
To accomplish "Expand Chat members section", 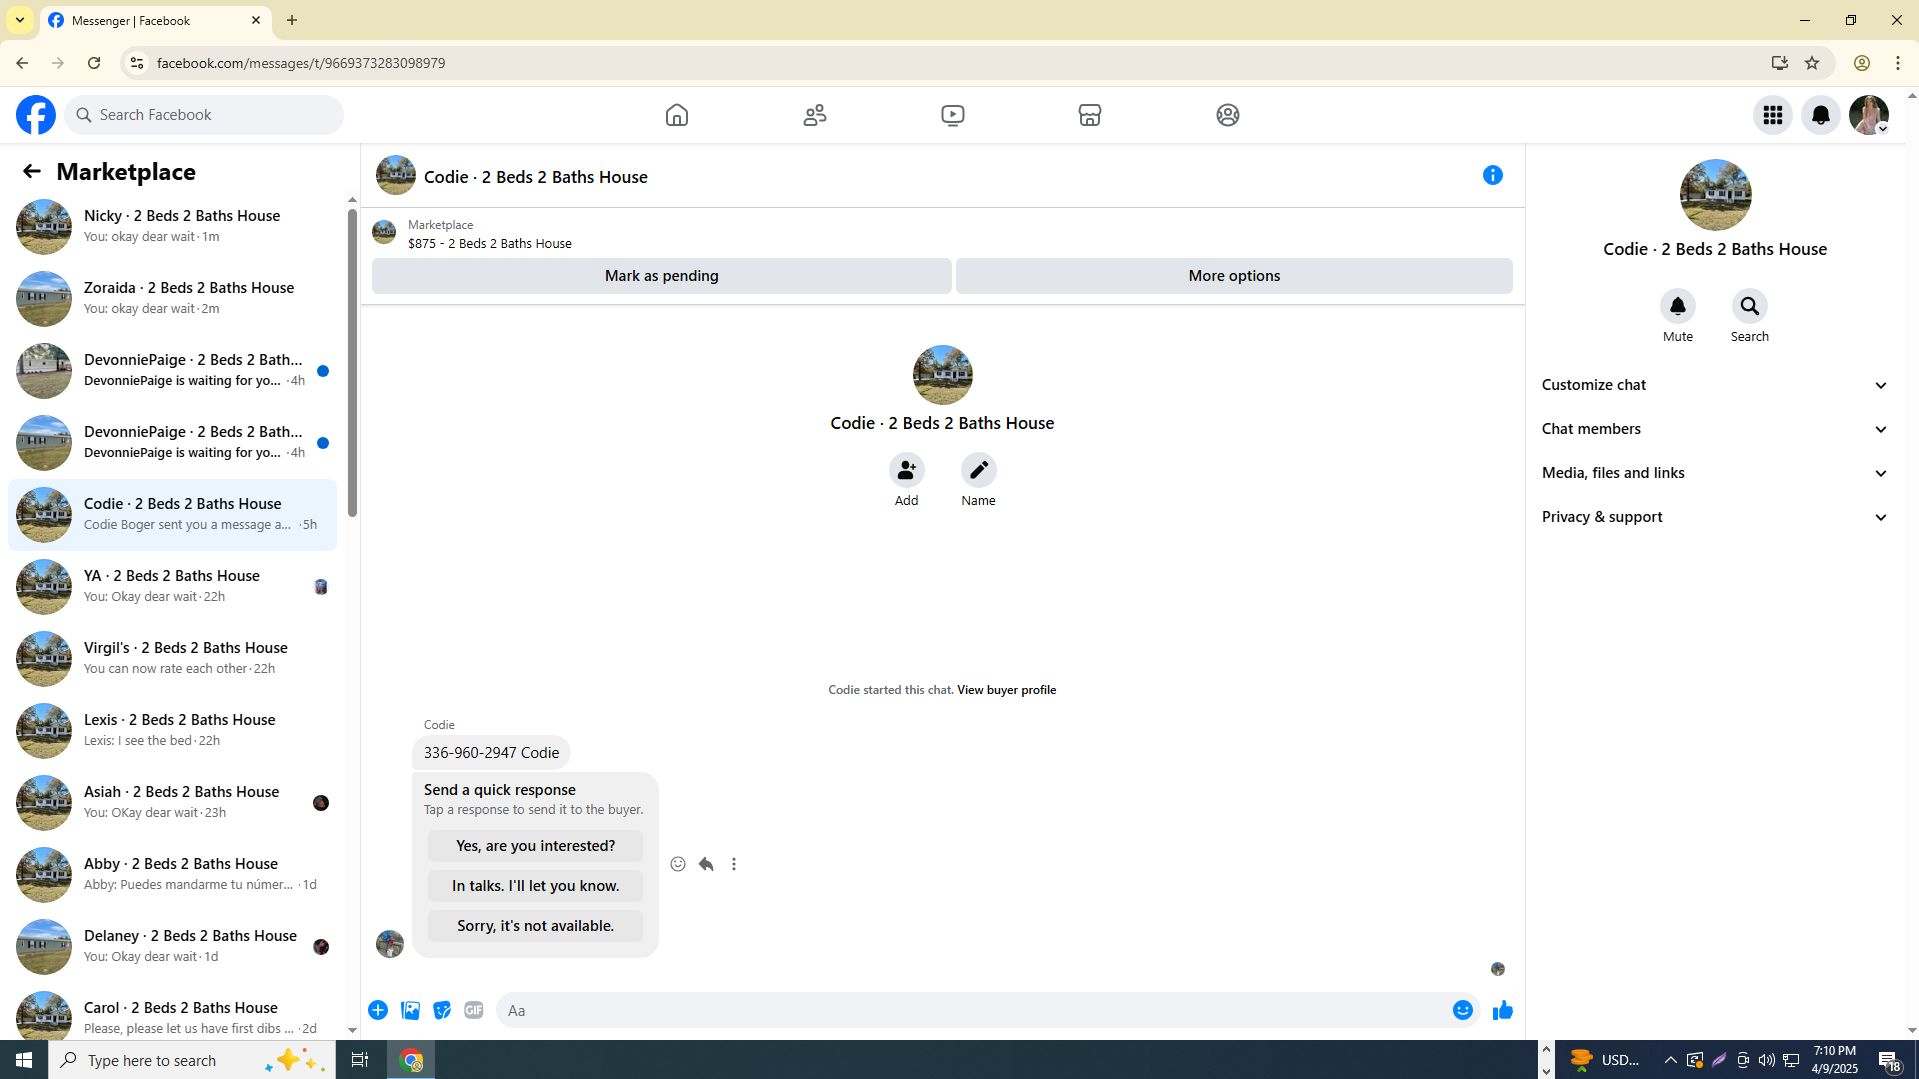I will coord(1716,429).
